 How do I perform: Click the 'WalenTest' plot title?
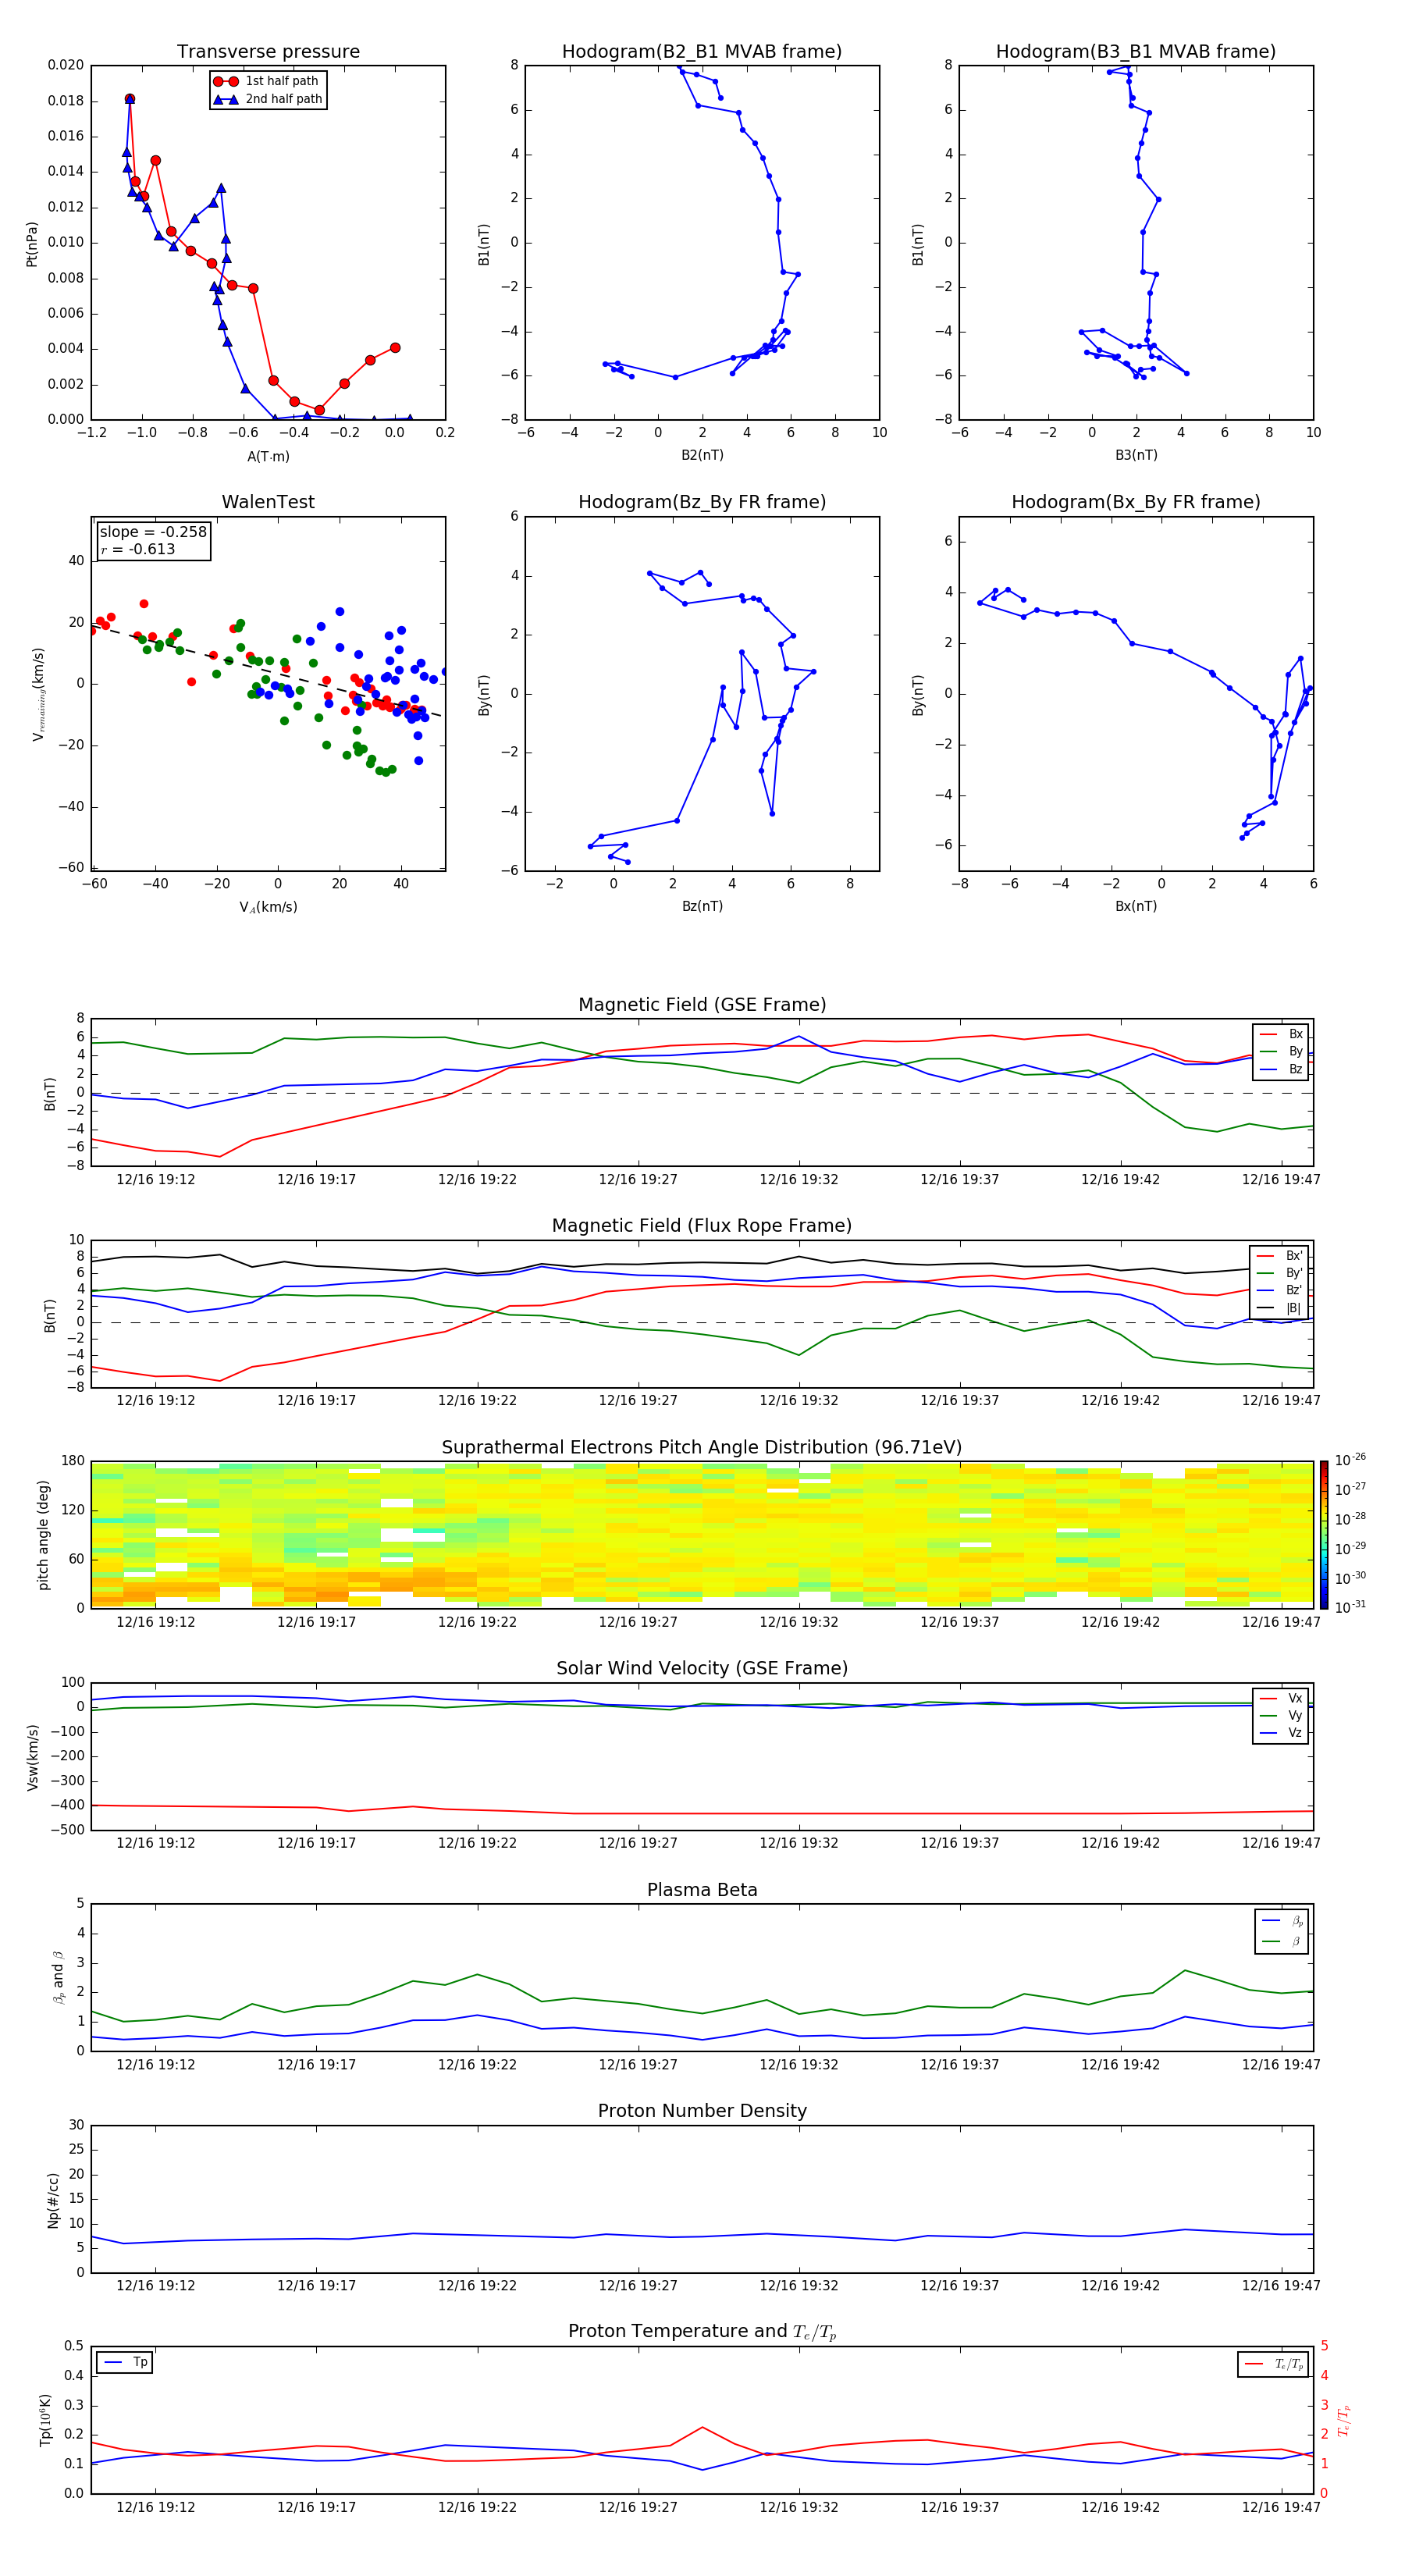click(268, 502)
